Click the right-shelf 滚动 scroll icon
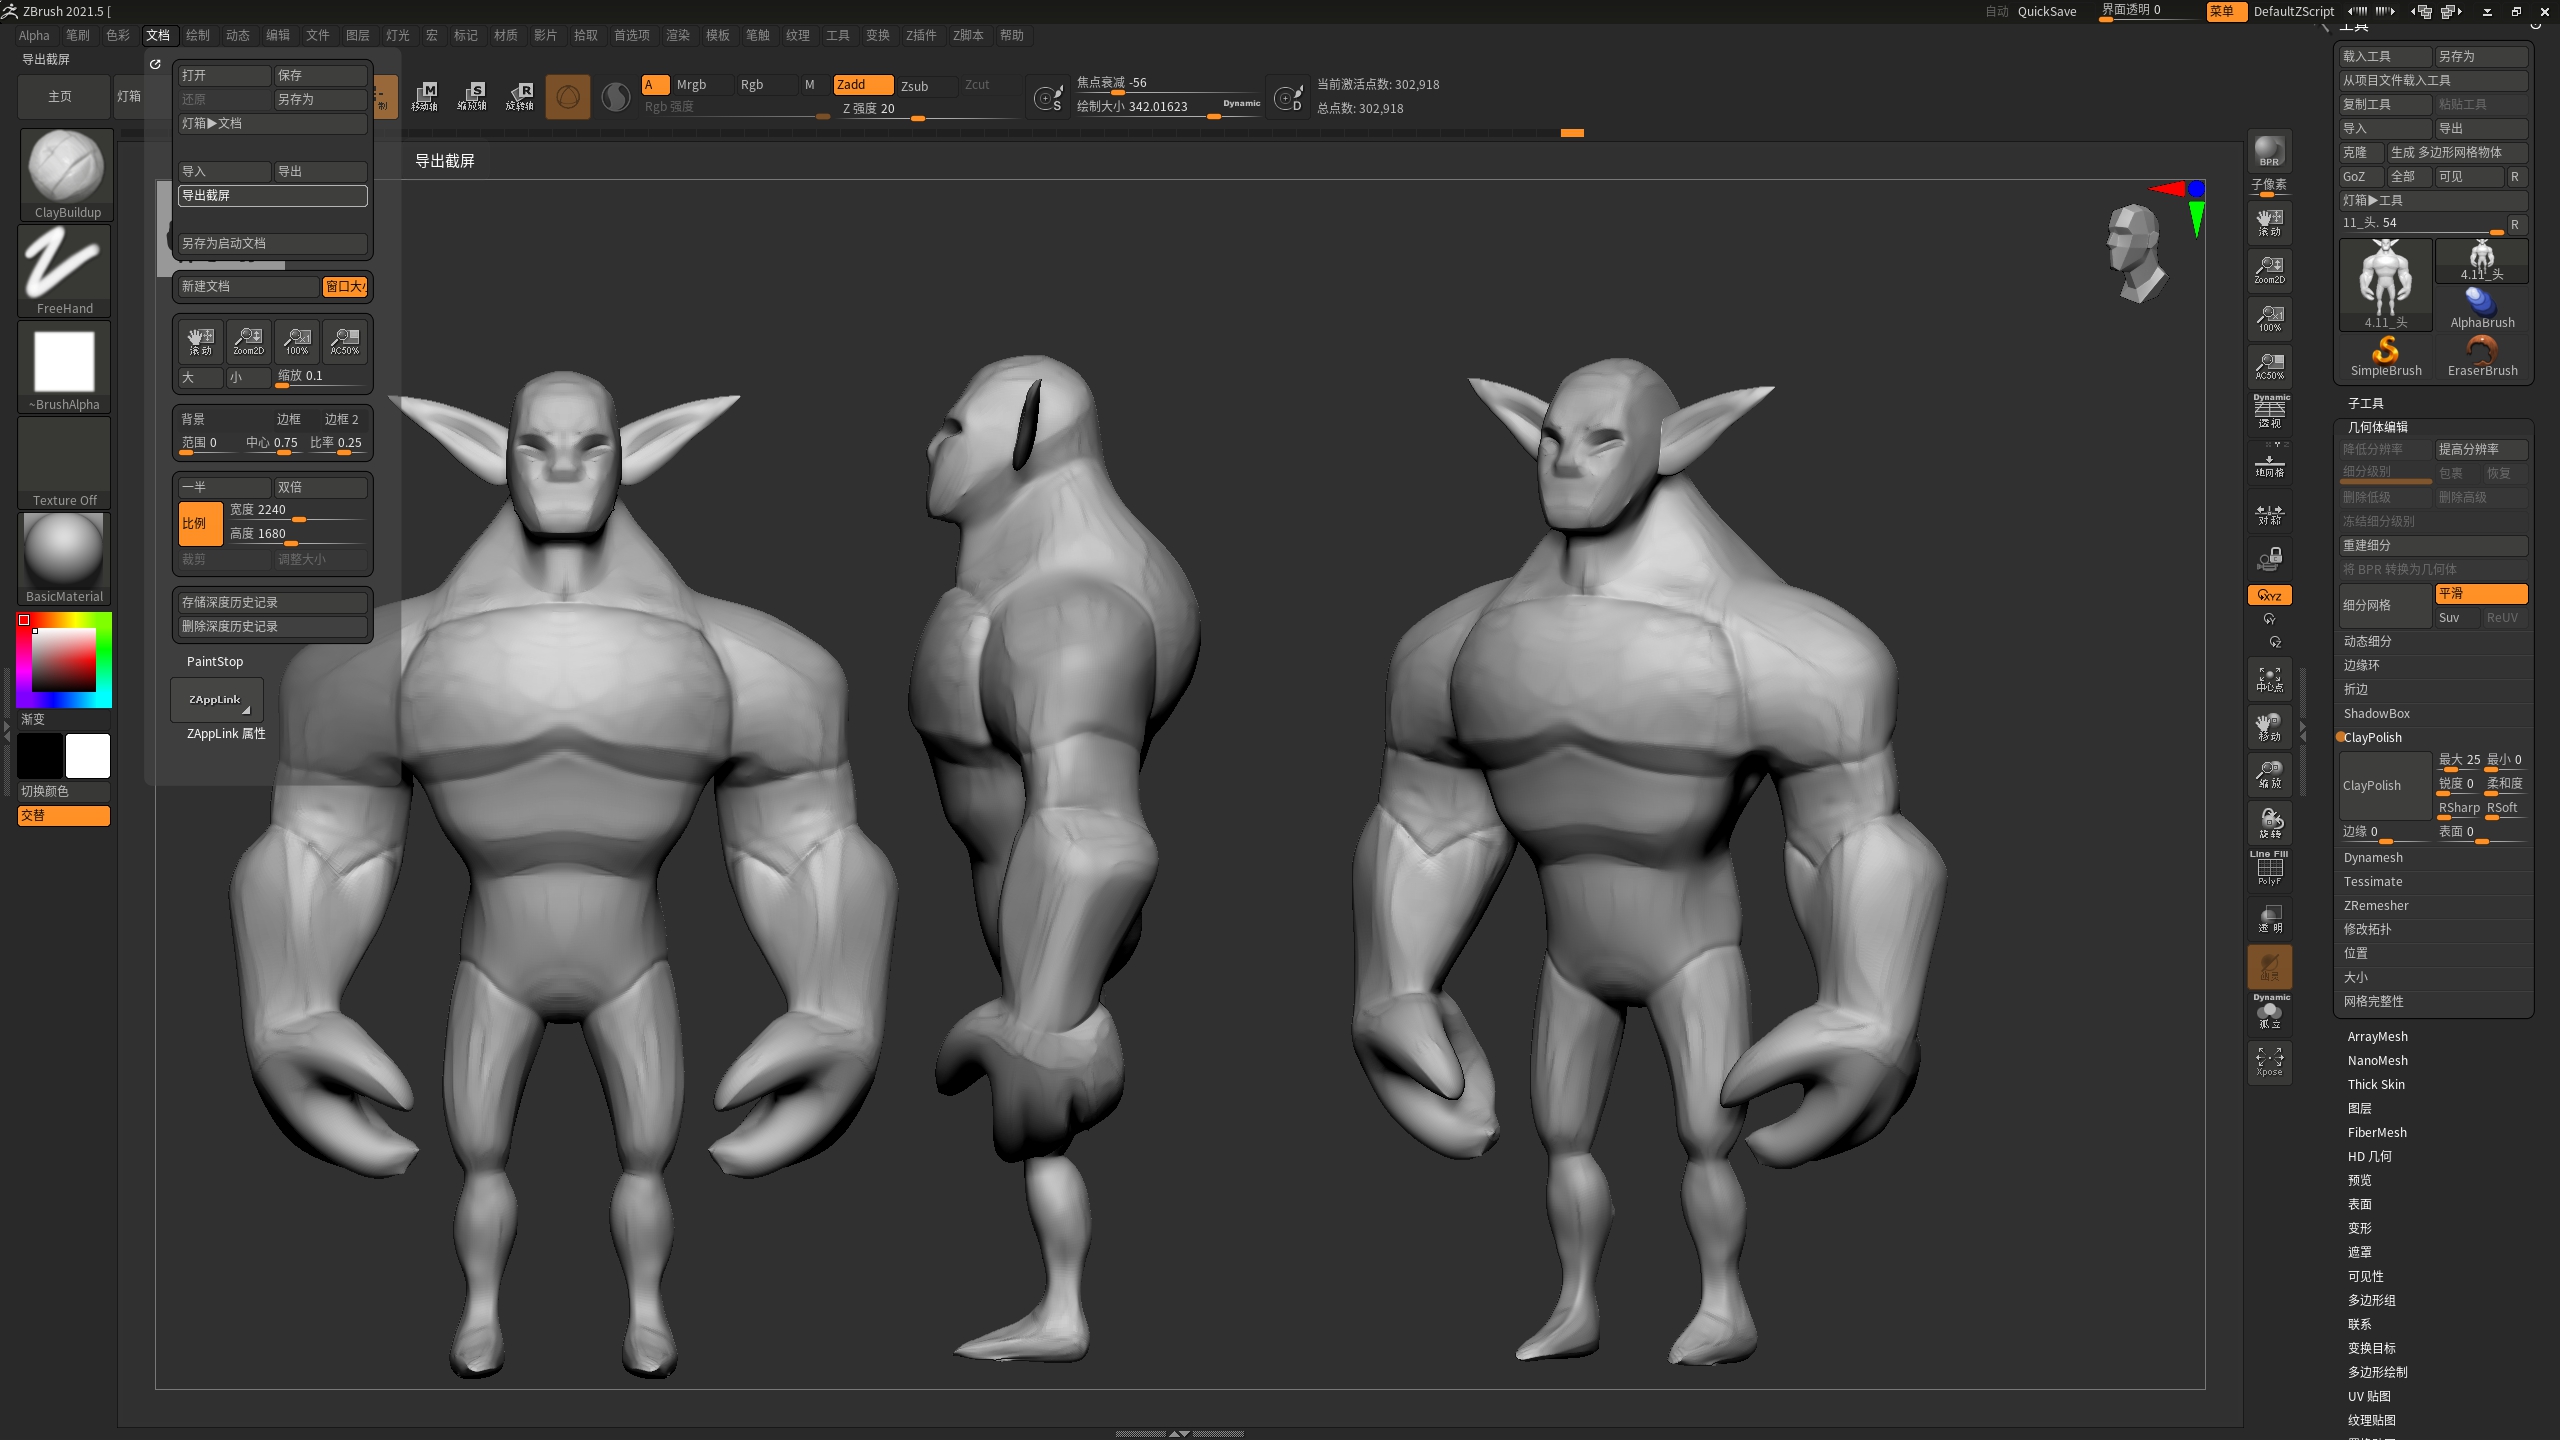Screen dimensions: 2560x1440 2269,222
